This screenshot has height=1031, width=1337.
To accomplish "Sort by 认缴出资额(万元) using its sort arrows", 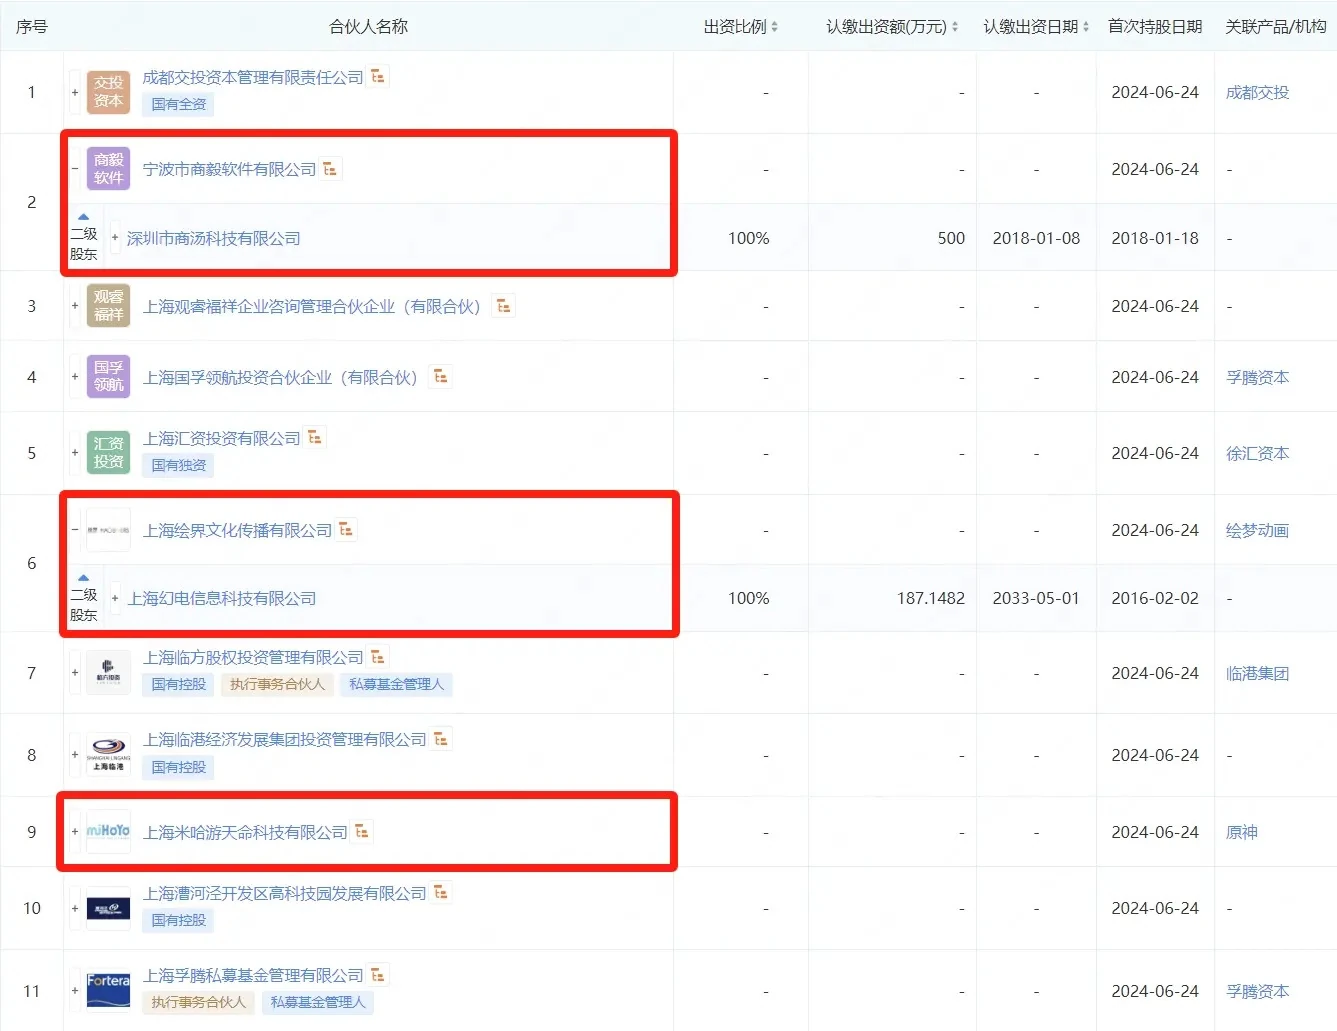I will [x=954, y=27].
